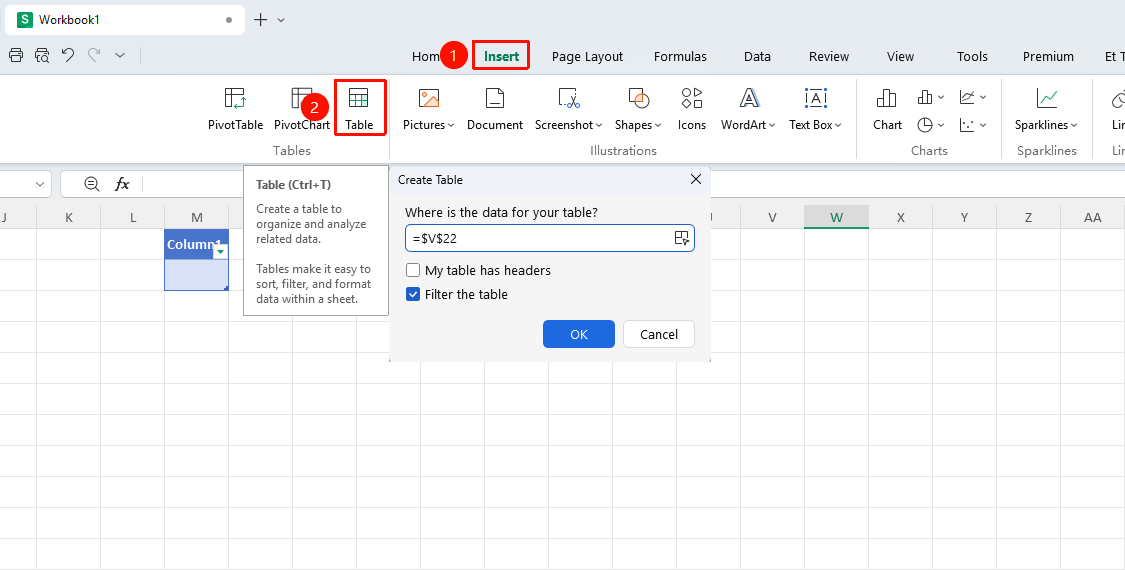Click the Table icon in Tables group
Viewport: 1125px width, 570px height.
tap(359, 98)
